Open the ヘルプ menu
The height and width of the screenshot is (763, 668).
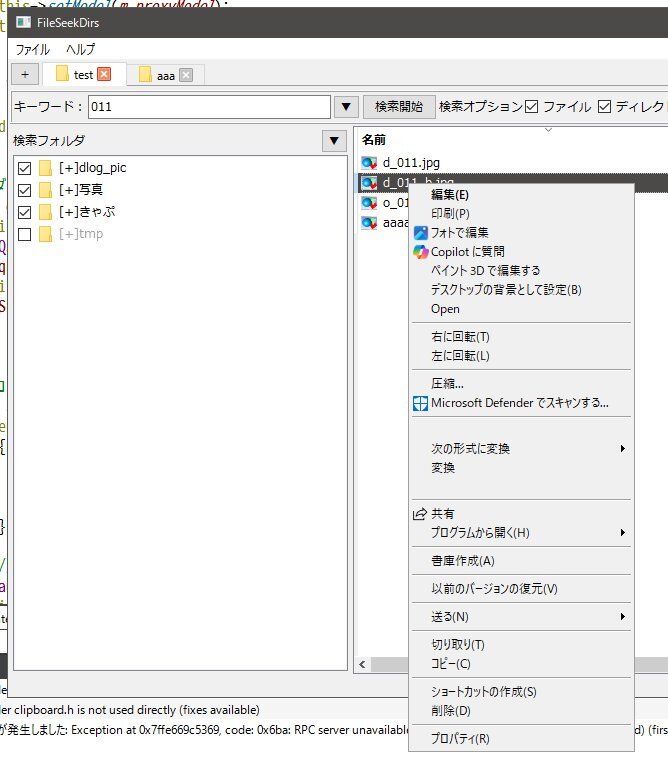pos(81,48)
